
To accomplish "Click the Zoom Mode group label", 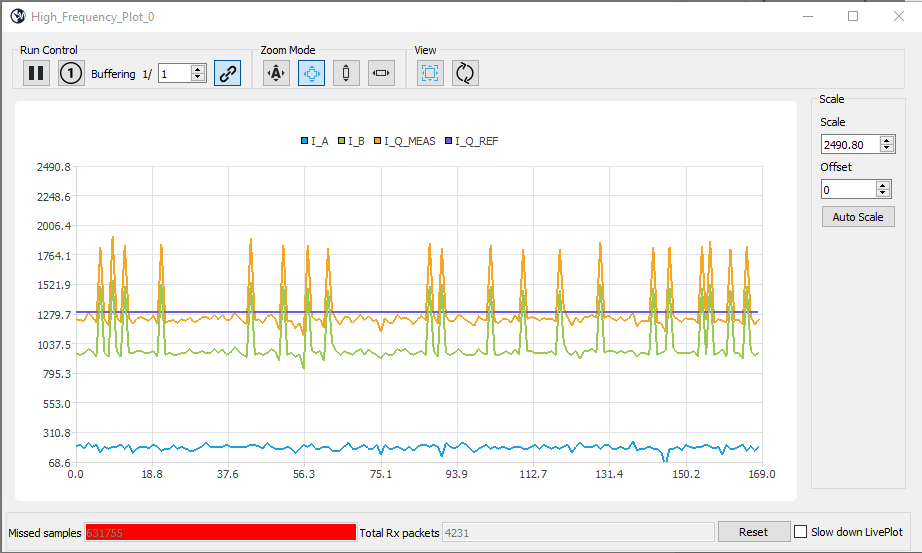I will click(288, 50).
